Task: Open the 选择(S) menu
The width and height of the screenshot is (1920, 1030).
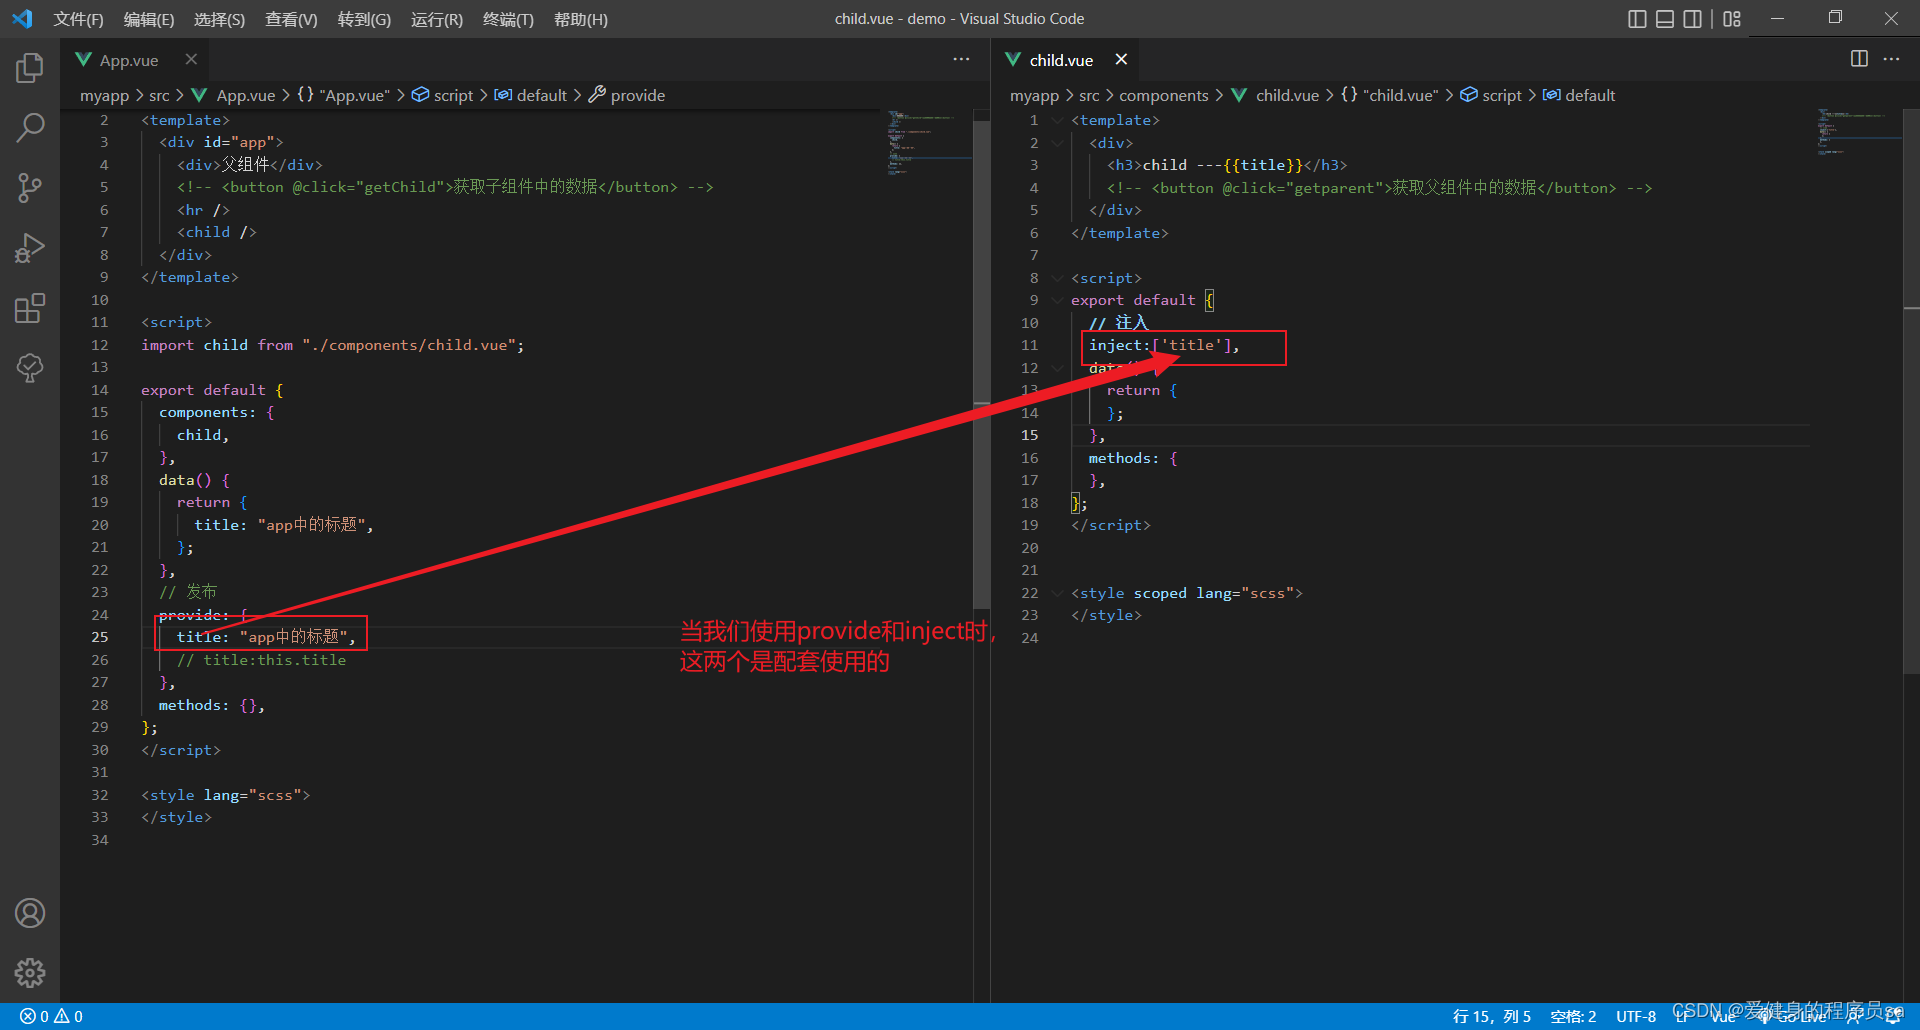Action: (219, 19)
